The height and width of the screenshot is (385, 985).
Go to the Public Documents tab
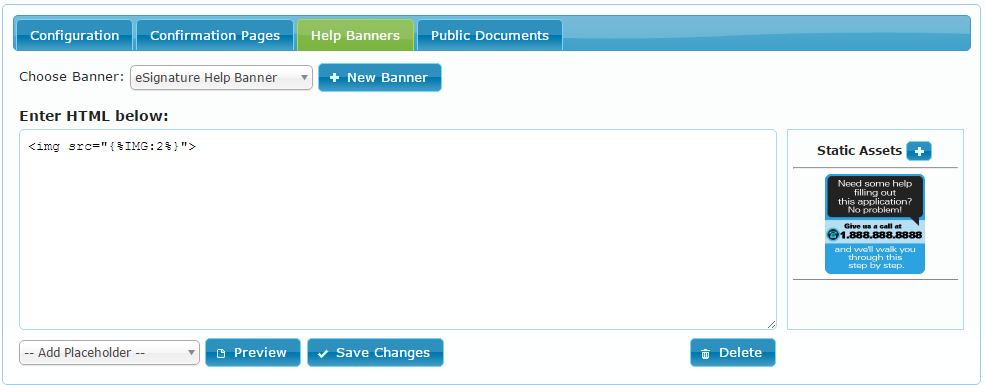pyautogui.click(x=490, y=35)
